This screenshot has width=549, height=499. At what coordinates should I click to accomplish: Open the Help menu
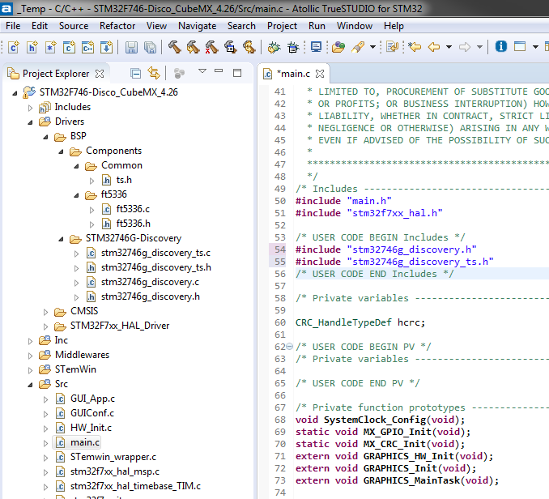394,26
